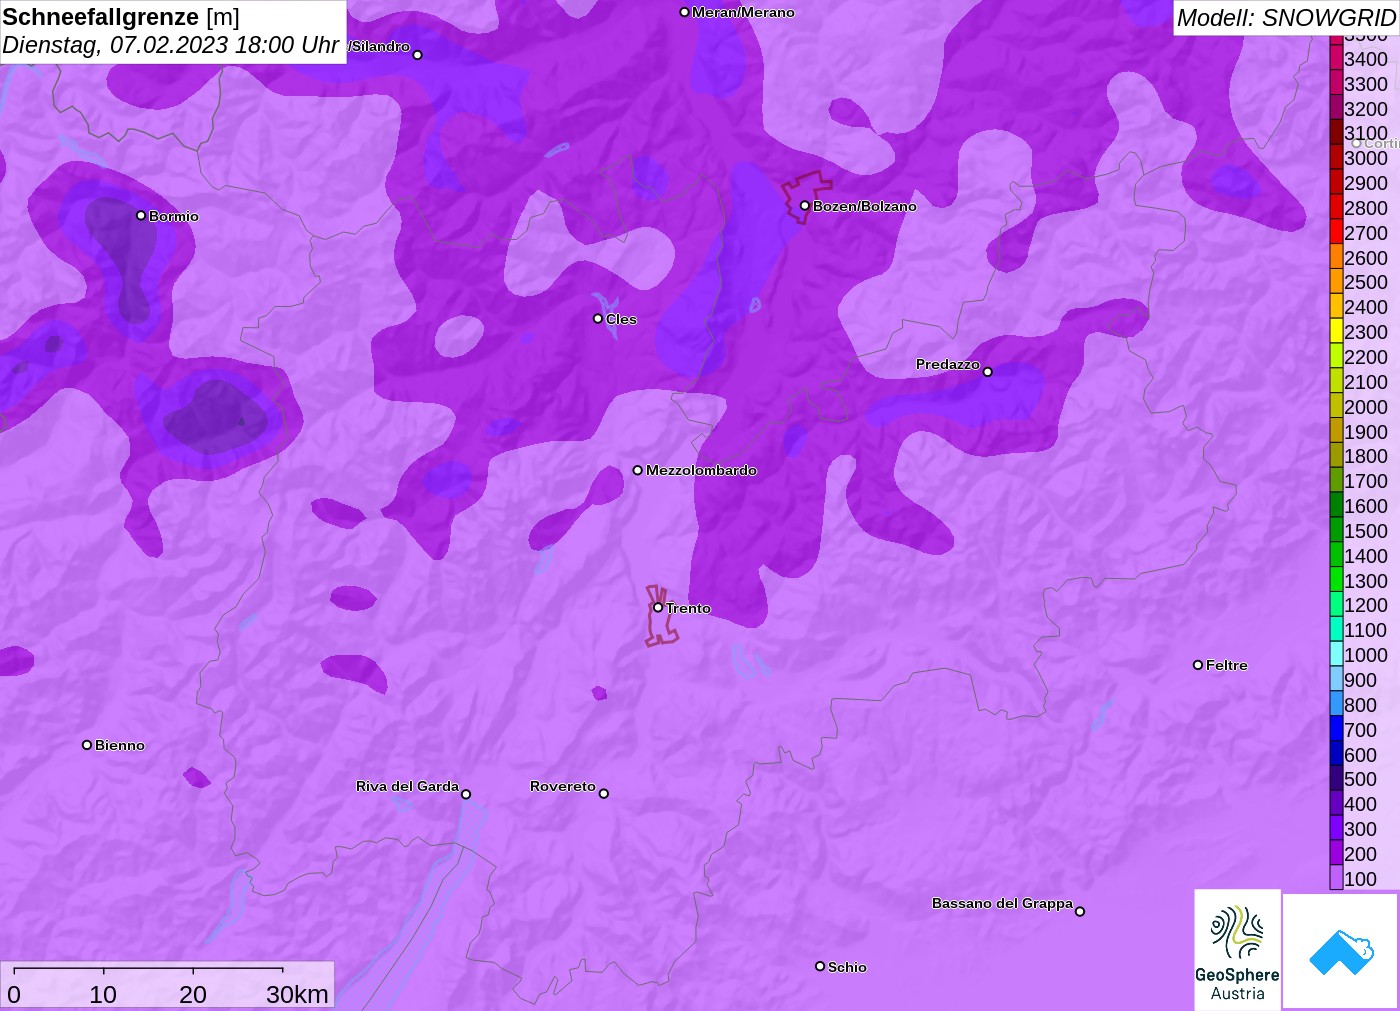Select the 100 m legend swatch
This screenshot has width=1400, height=1011.
pyautogui.click(x=1336, y=878)
